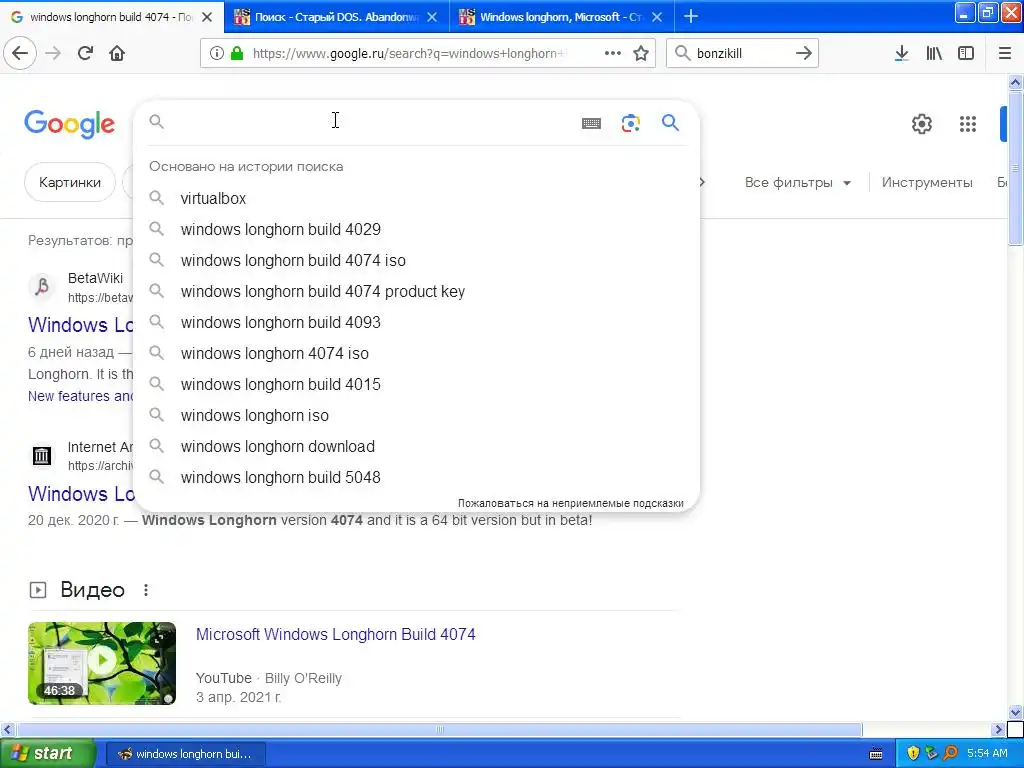Open the browser home page
Screen dimensions: 1024x768
117,53
